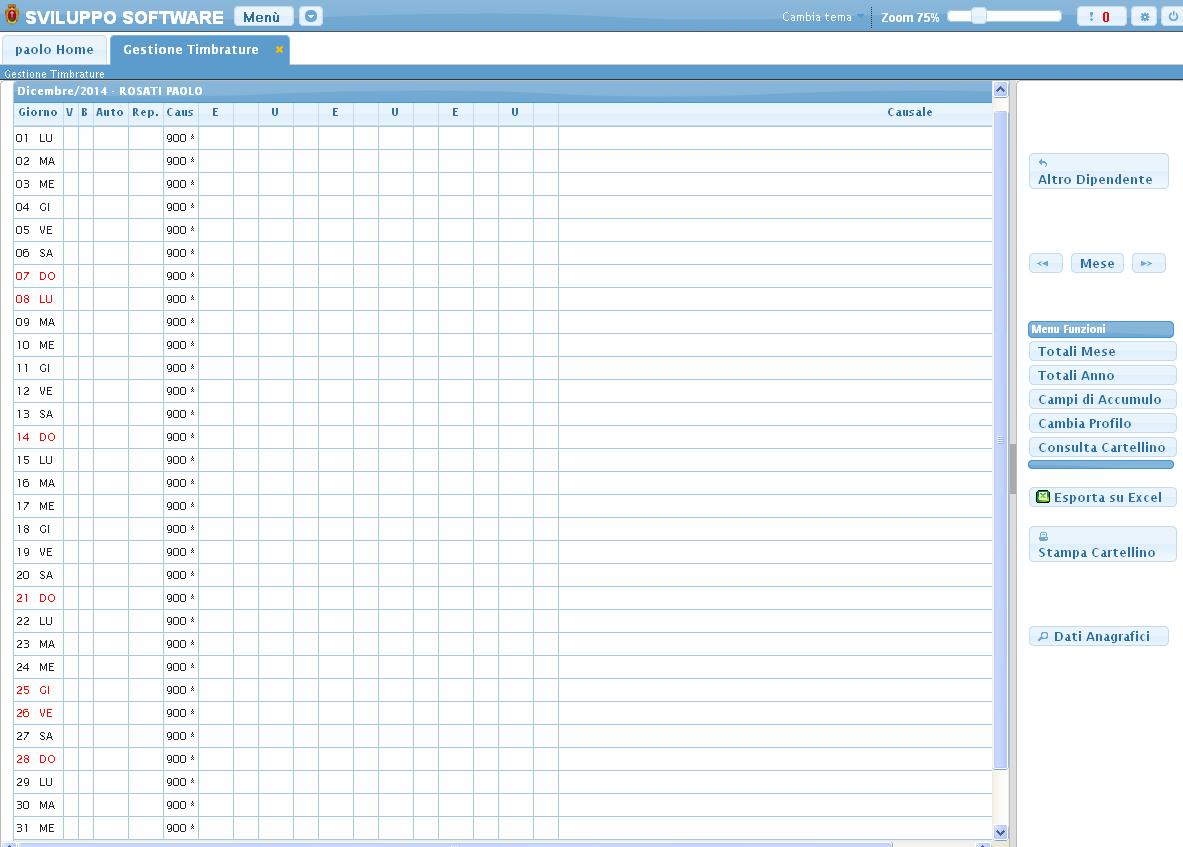Click the Altro Dipendente button
Image resolution: width=1183 pixels, height=847 pixels.
[1097, 172]
